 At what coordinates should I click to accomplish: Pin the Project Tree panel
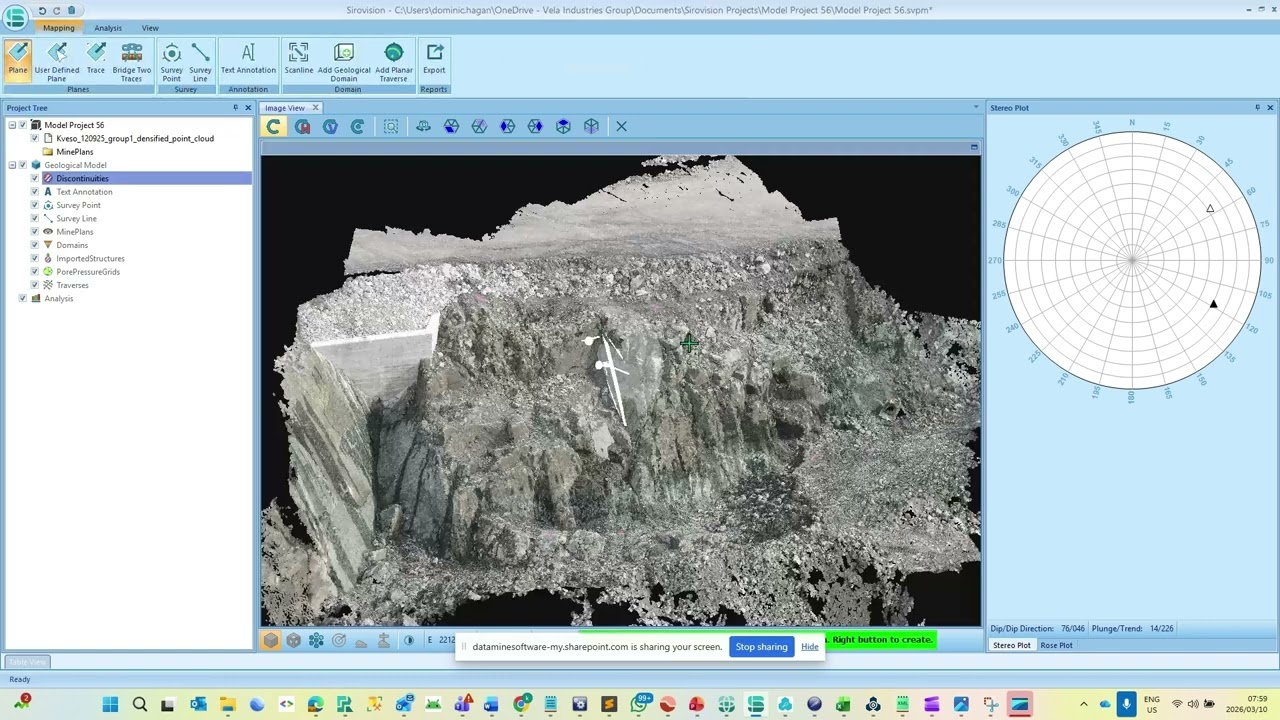point(236,108)
